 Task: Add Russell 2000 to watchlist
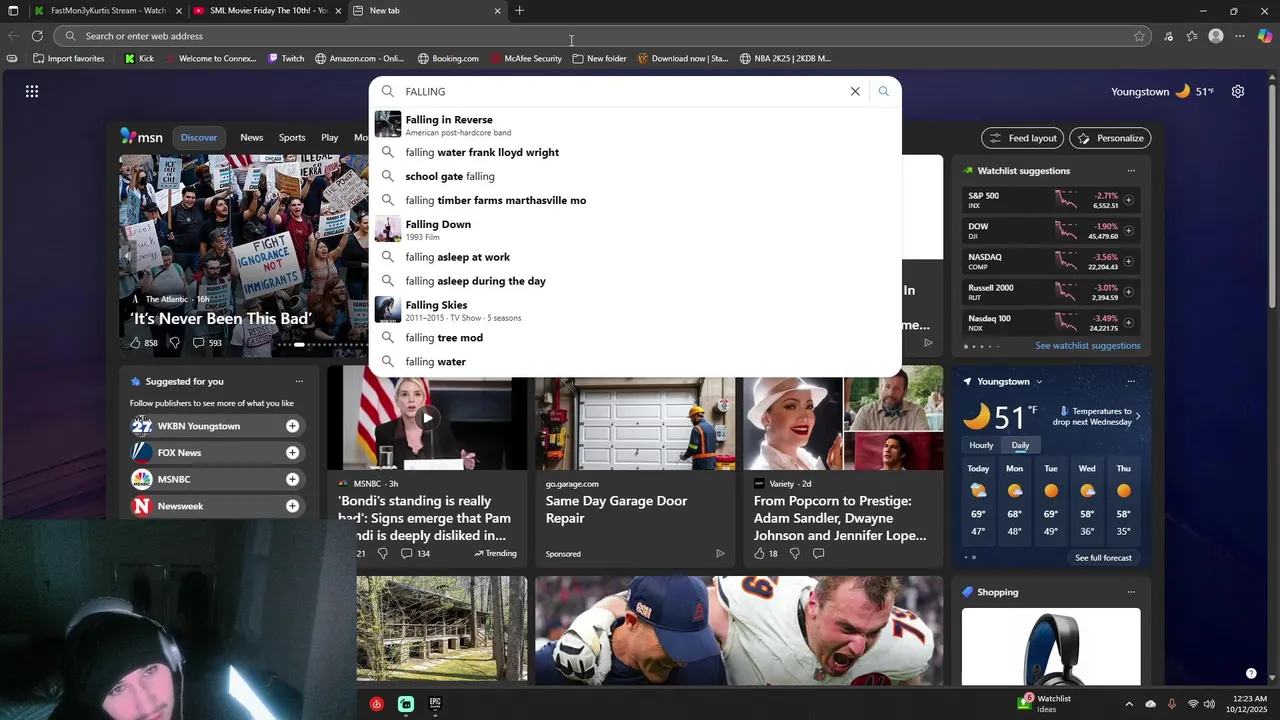tap(1128, 292)
